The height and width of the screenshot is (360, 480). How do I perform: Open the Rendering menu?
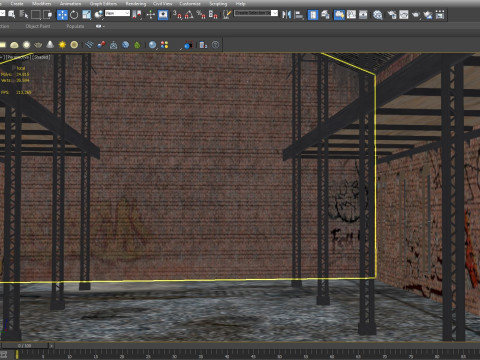click(x=136, y=4)
